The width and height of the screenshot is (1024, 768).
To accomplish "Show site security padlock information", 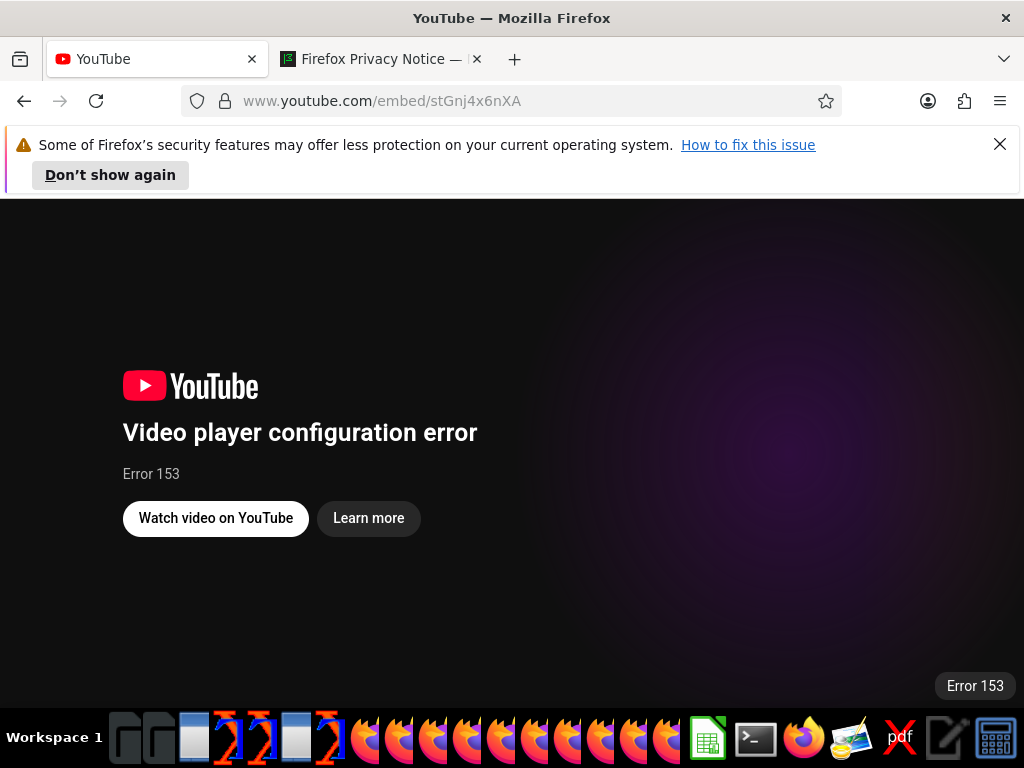I will coord(225,101).
